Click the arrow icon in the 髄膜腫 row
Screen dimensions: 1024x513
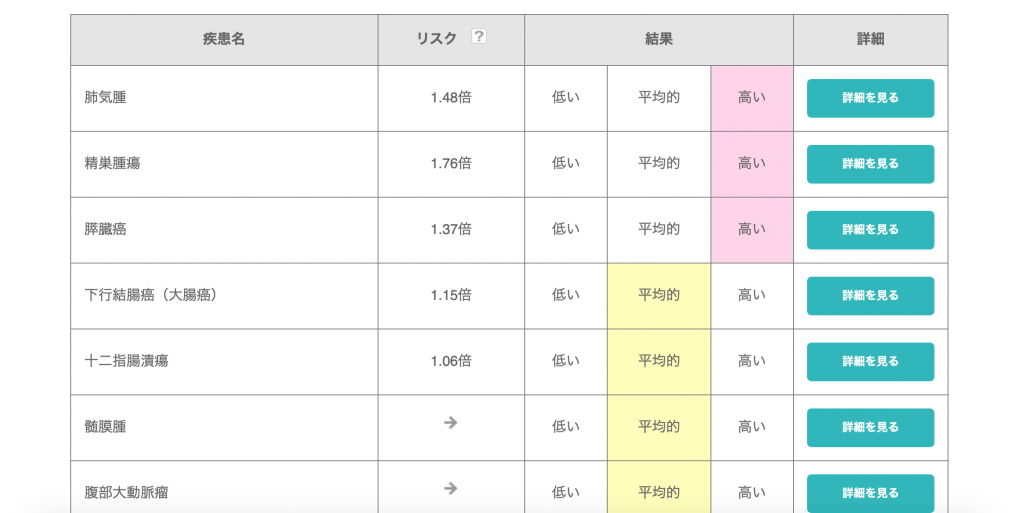click(451, 423)
